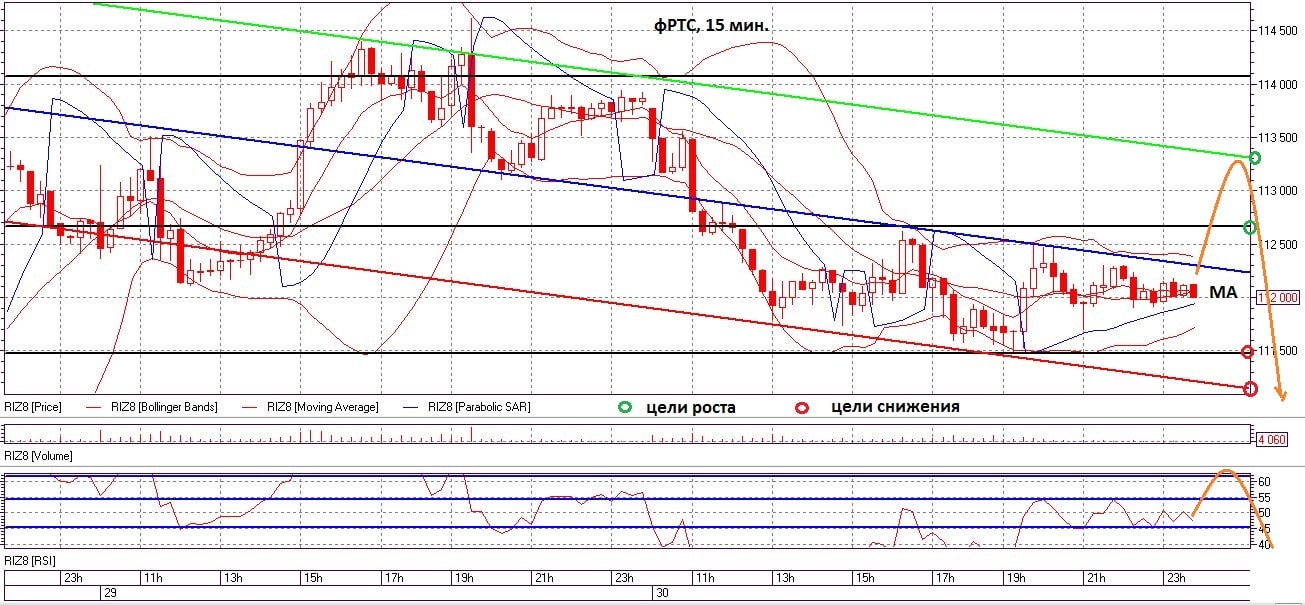Select the RIZ8 [Price] legend entry

[31, 407]
